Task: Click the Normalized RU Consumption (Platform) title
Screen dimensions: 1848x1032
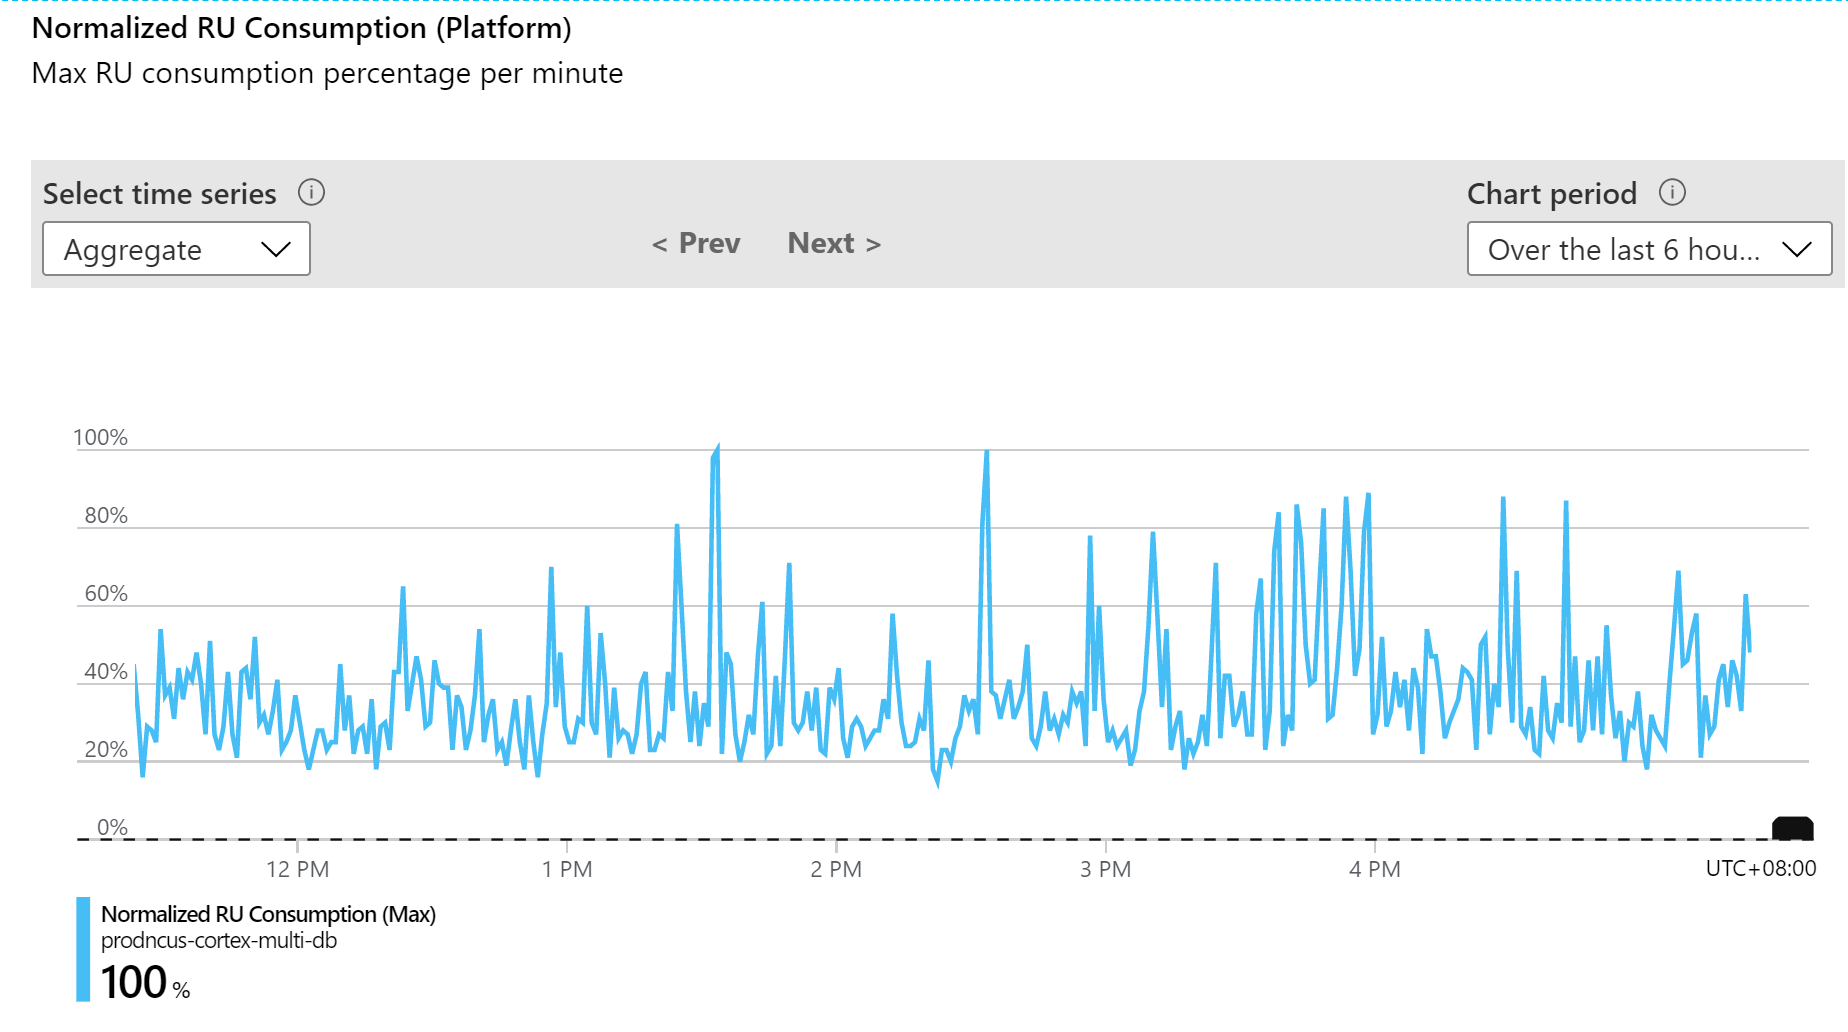Action: 301,28
